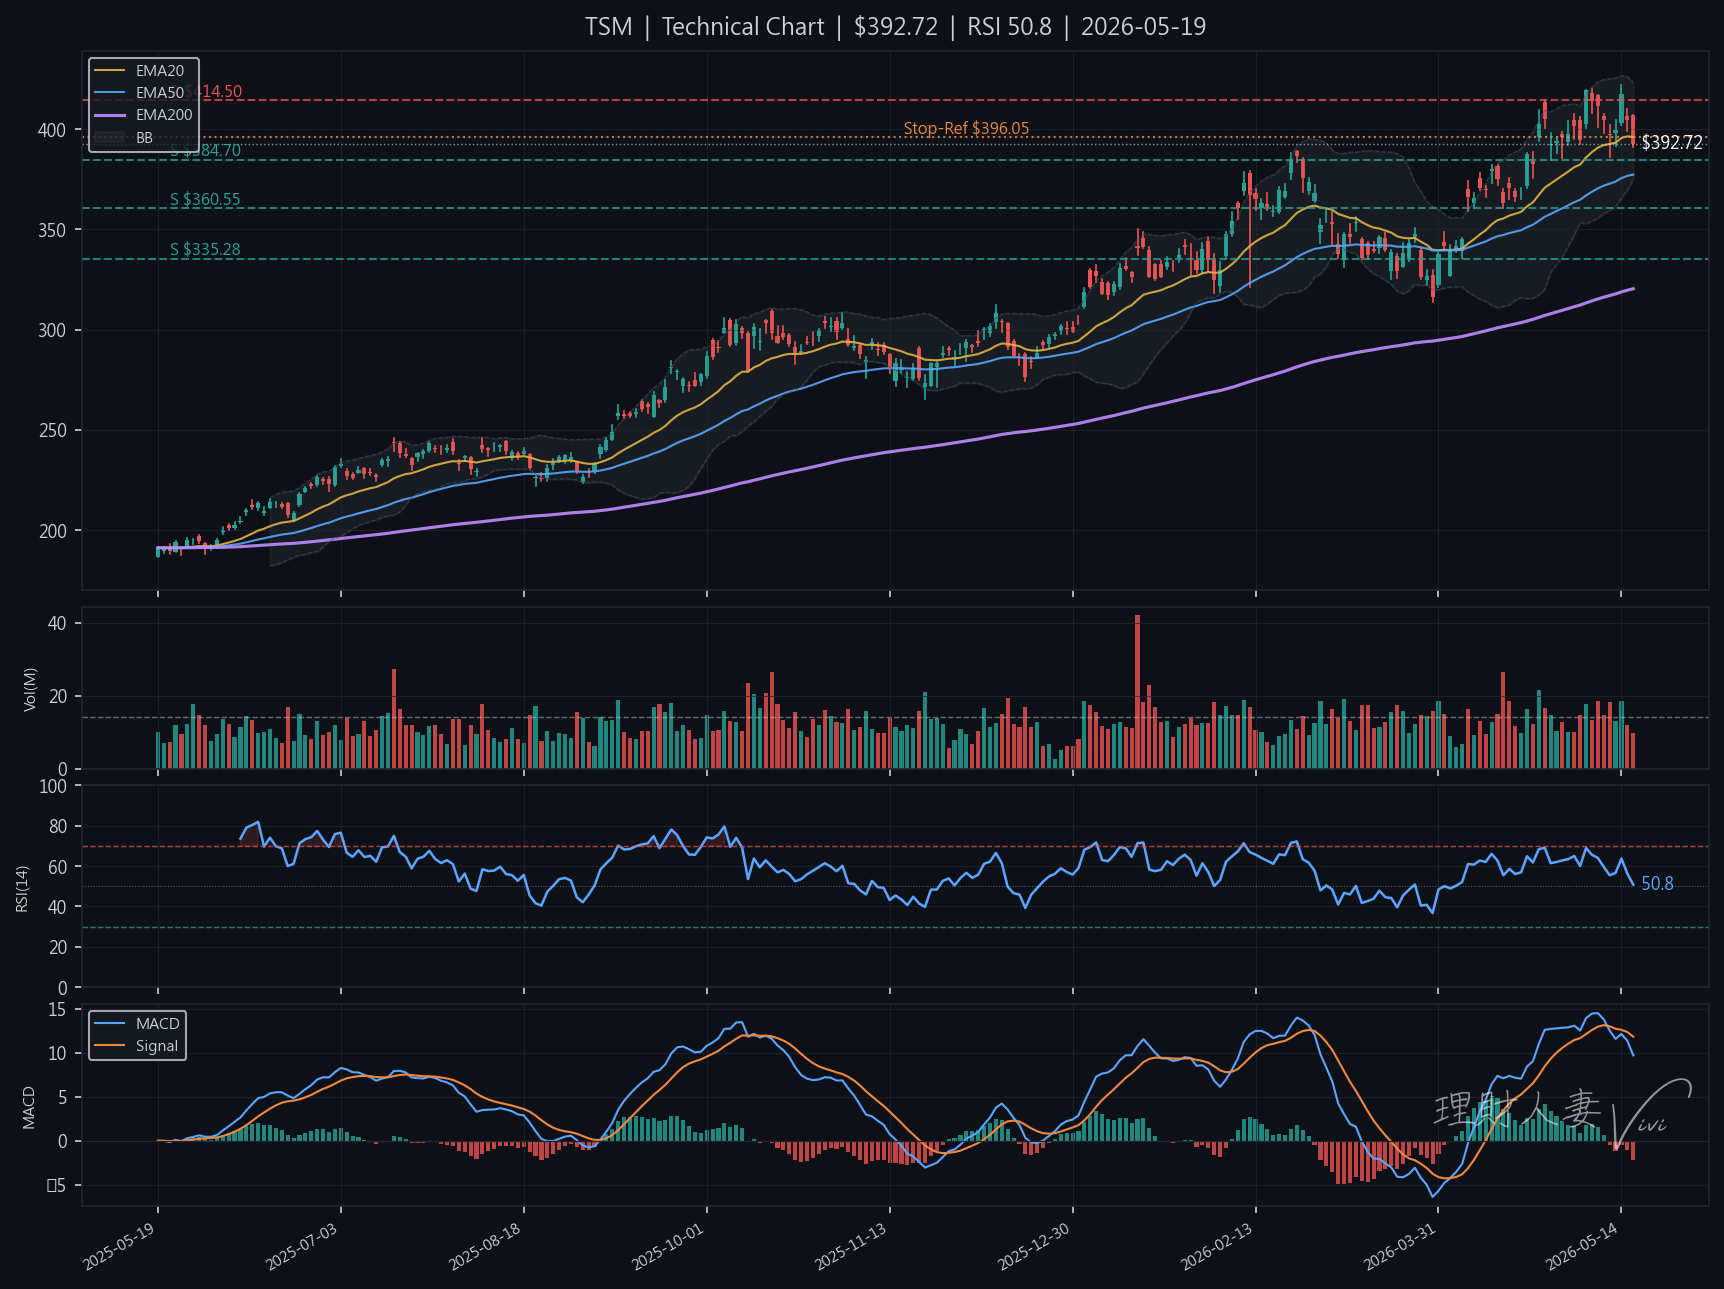Click the 2025-10-01 date label
Screen dimensions: 1724x1289
coord(668,1247)
